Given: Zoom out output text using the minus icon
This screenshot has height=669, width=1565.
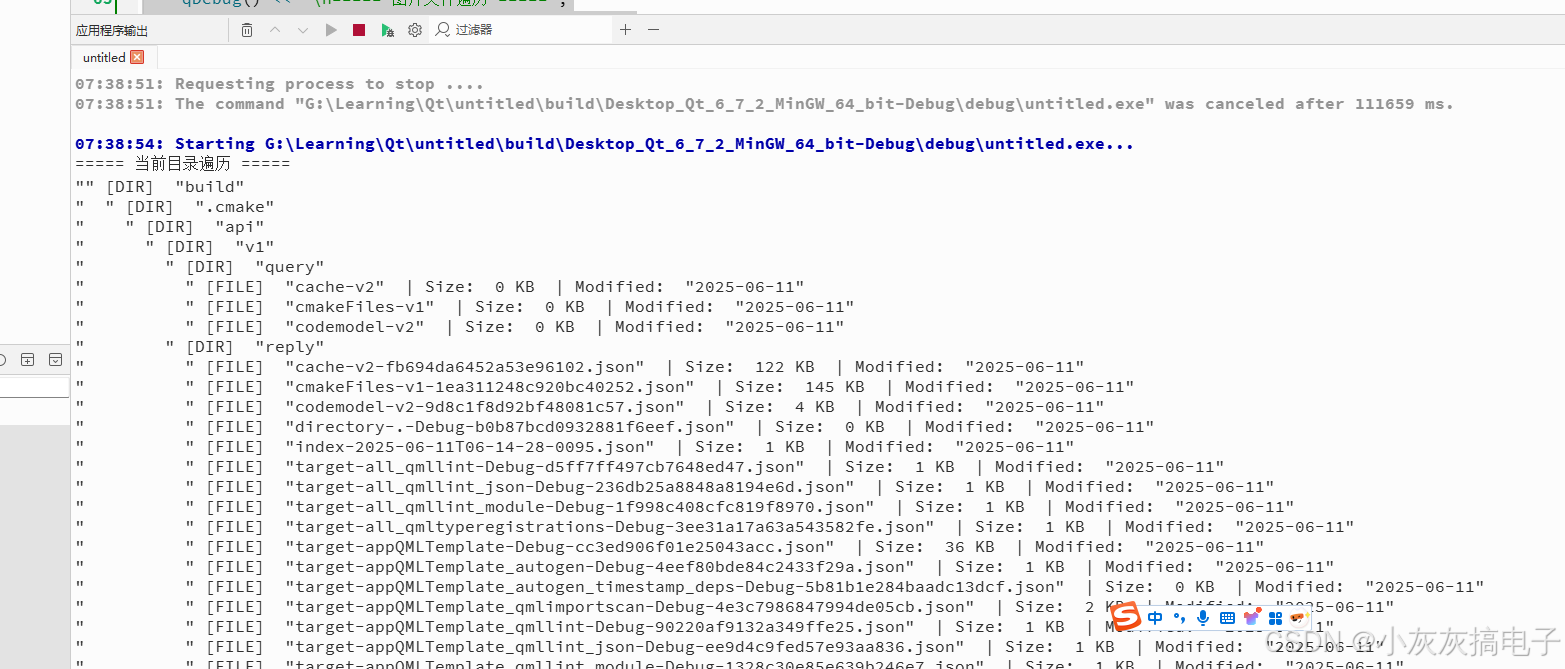Looking at the screenshot, I should tap(652, 30).
